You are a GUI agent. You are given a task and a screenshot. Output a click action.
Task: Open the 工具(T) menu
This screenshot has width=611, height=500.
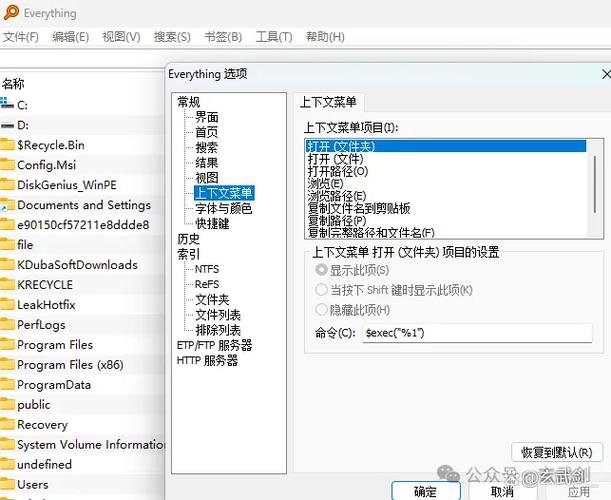(274, 37)
